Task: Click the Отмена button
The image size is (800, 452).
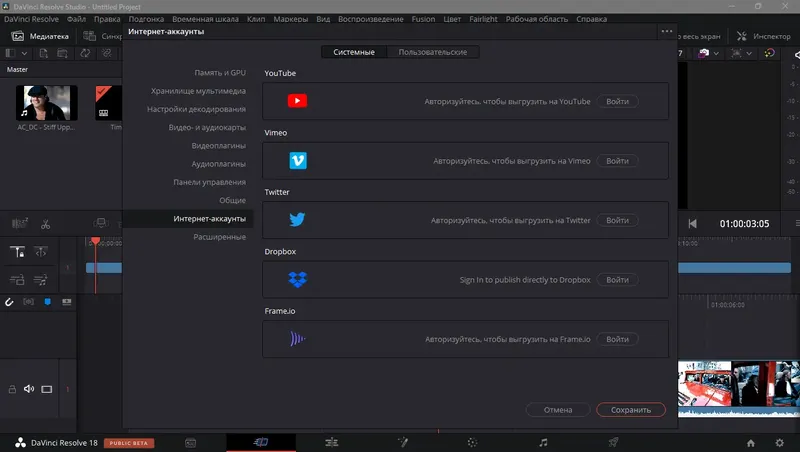Action: tap(558, 410)
